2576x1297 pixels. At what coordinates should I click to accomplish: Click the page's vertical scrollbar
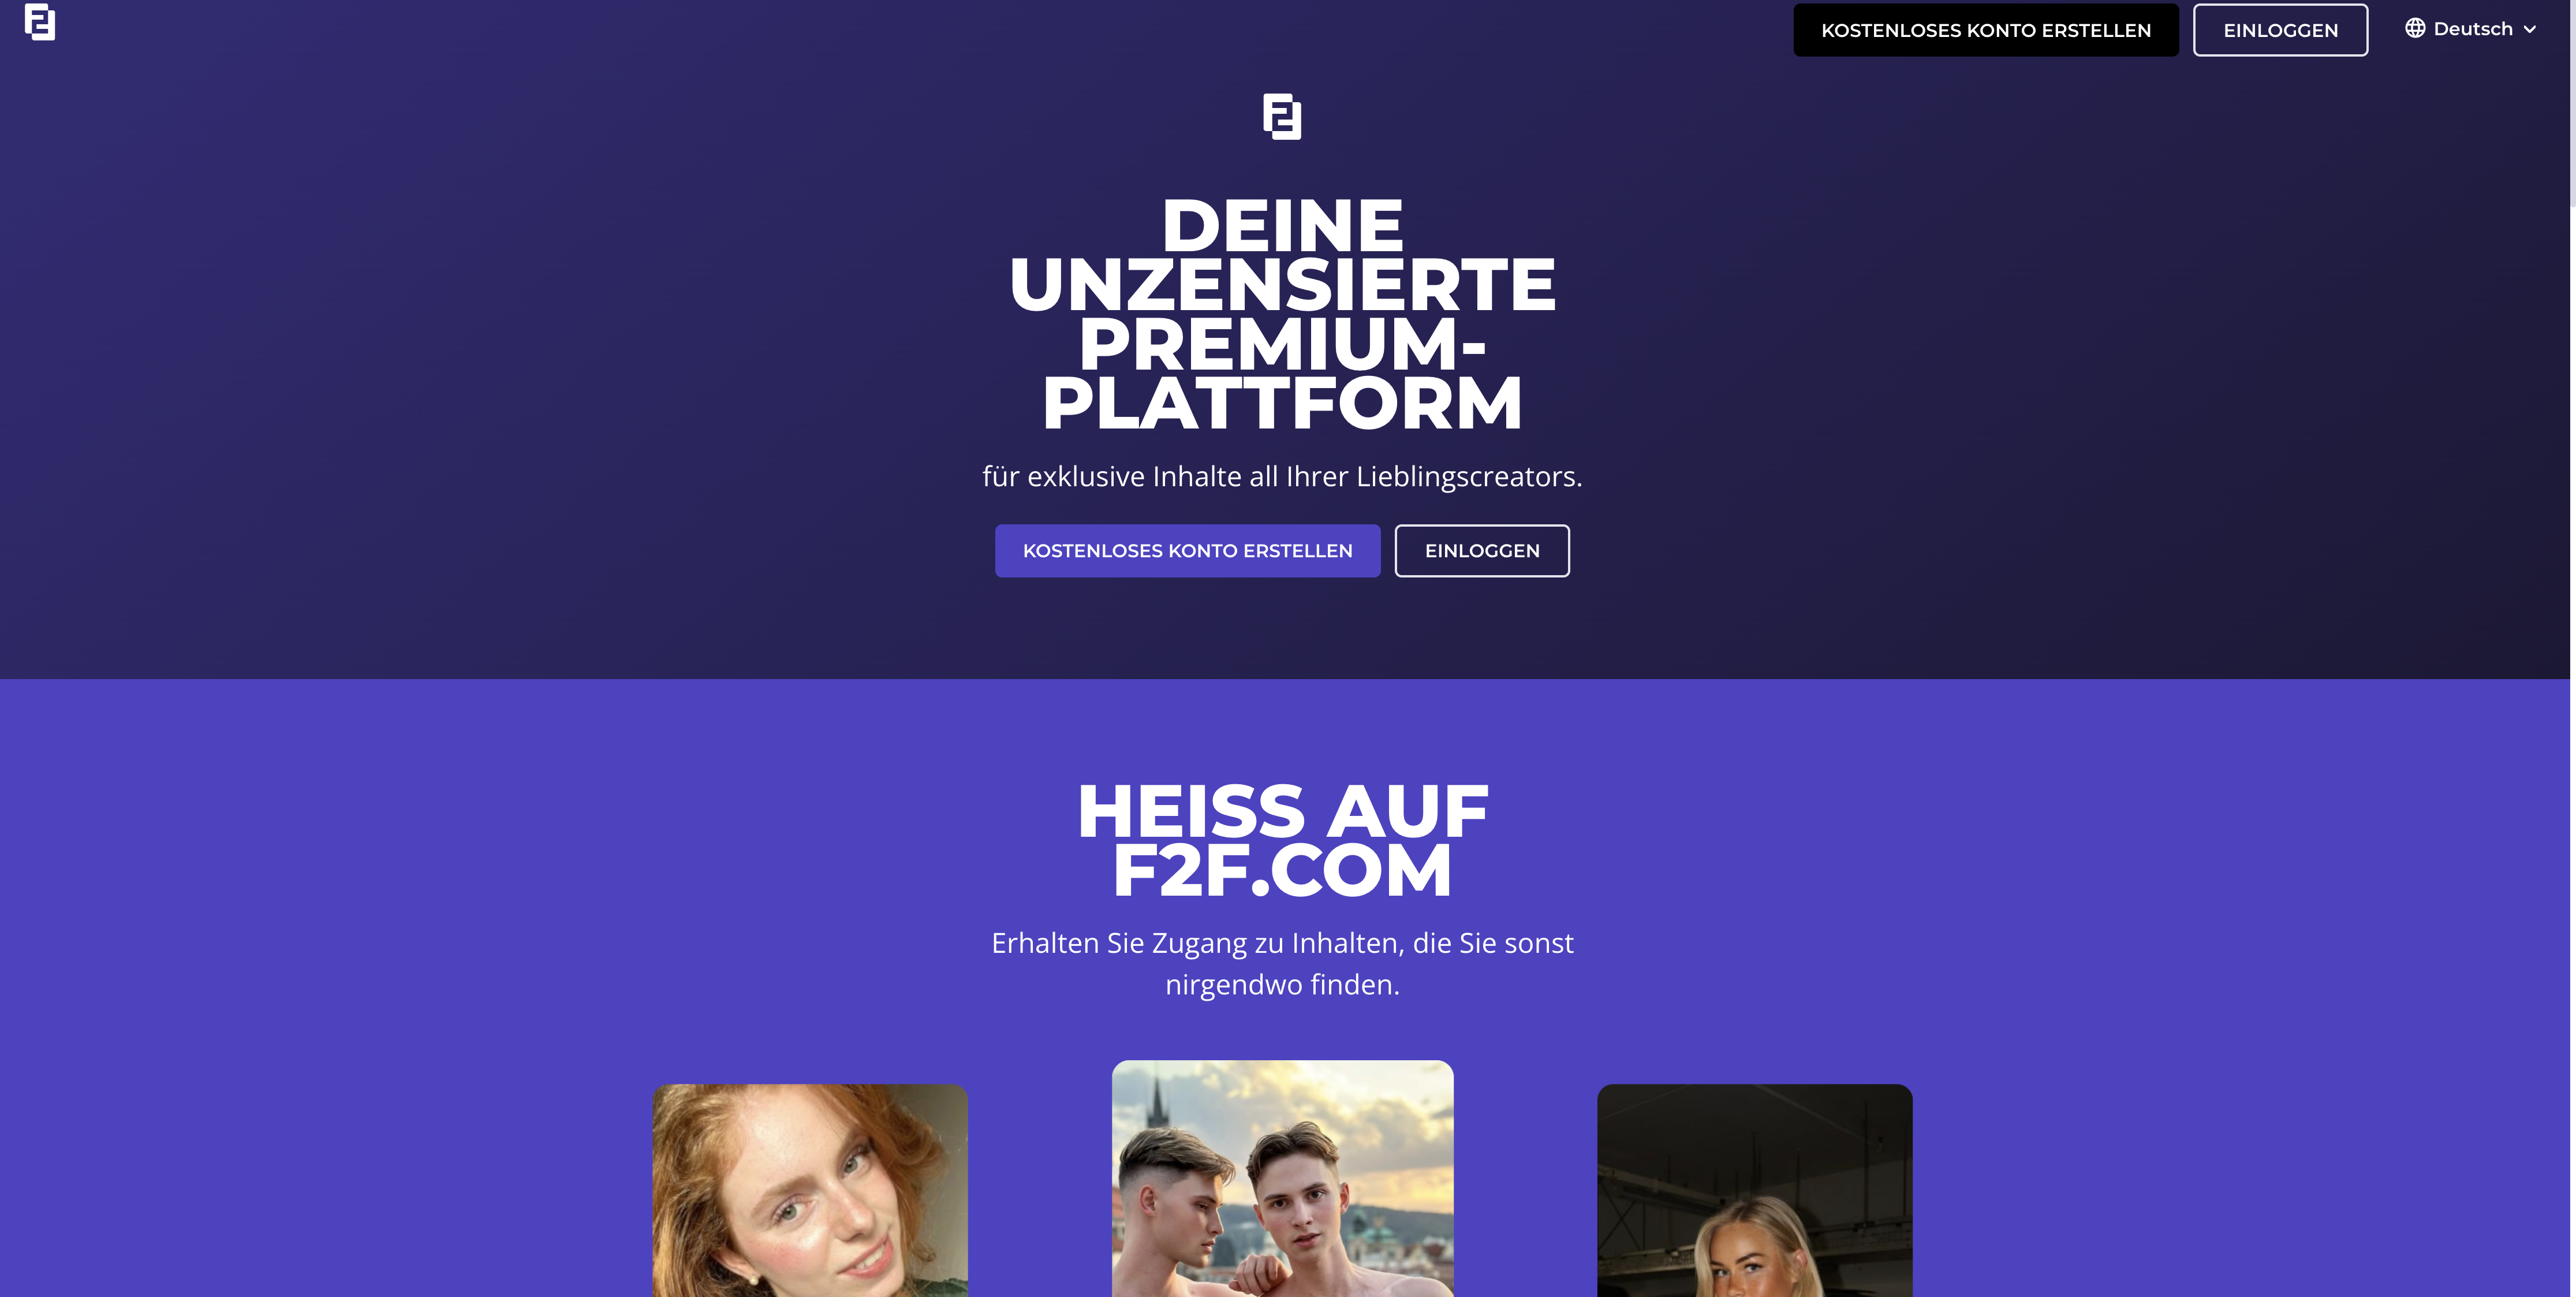[2572, 648]
